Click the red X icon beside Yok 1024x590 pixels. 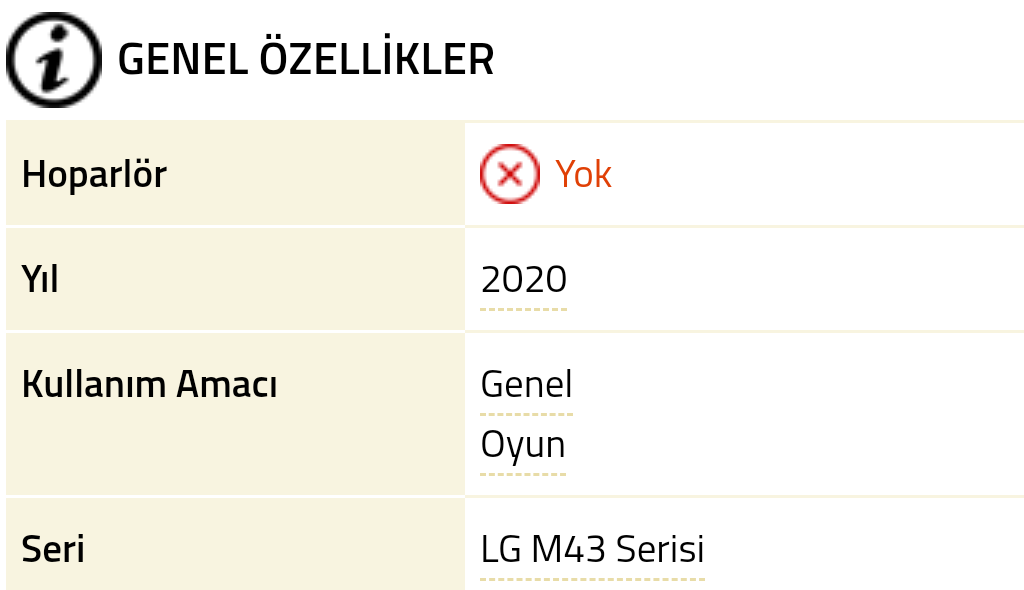[510, 175]
